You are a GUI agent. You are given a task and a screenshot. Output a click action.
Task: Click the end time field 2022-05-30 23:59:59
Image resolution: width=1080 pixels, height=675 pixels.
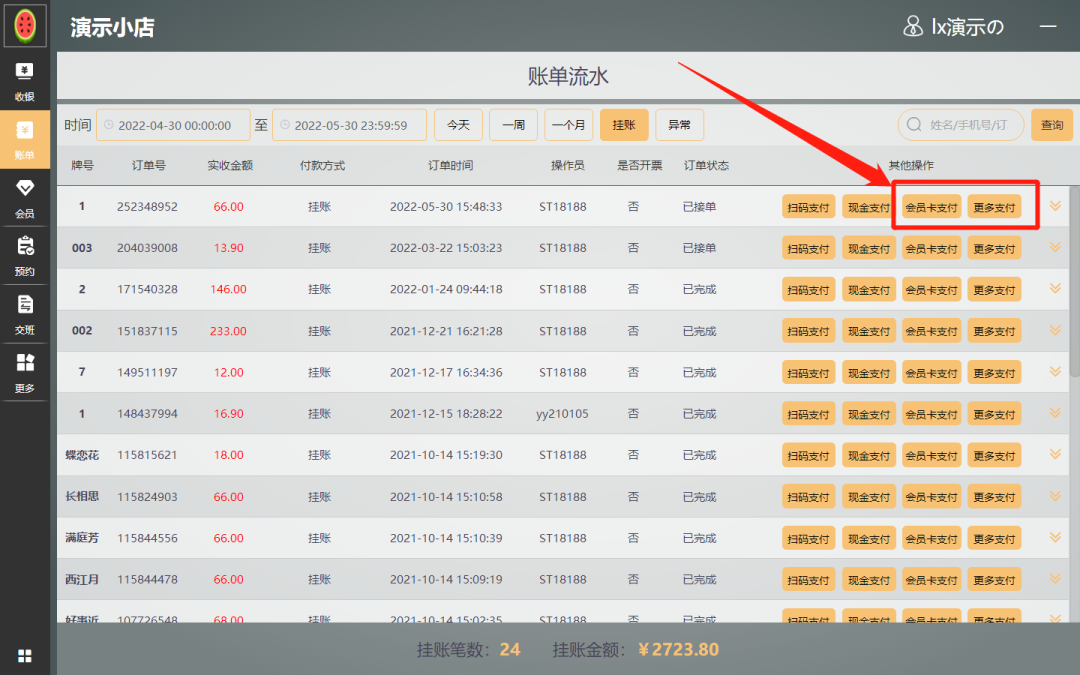(349, 125)
